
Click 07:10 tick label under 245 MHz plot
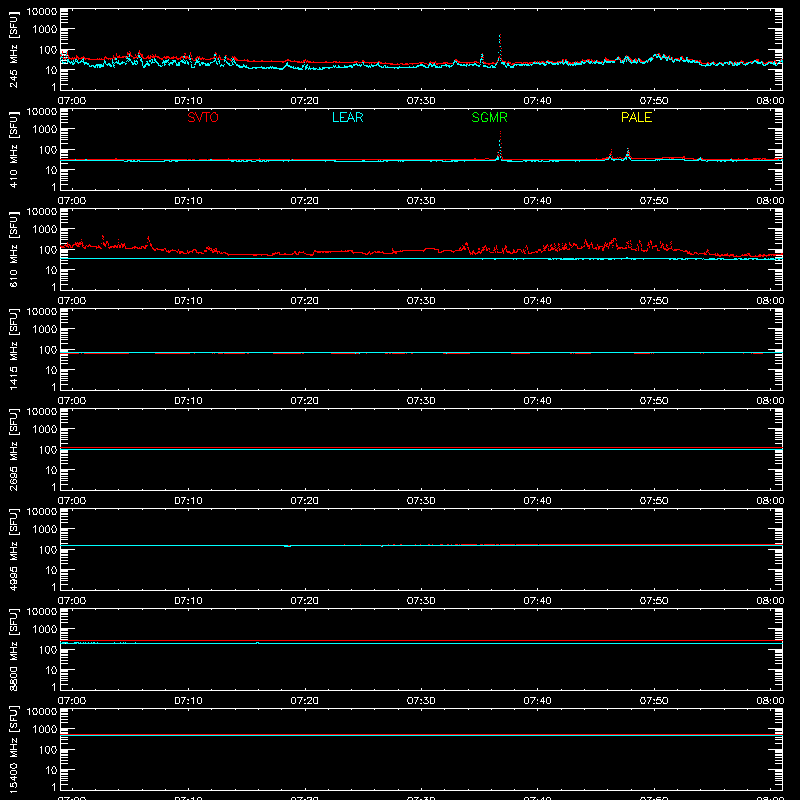pos(188,101)
